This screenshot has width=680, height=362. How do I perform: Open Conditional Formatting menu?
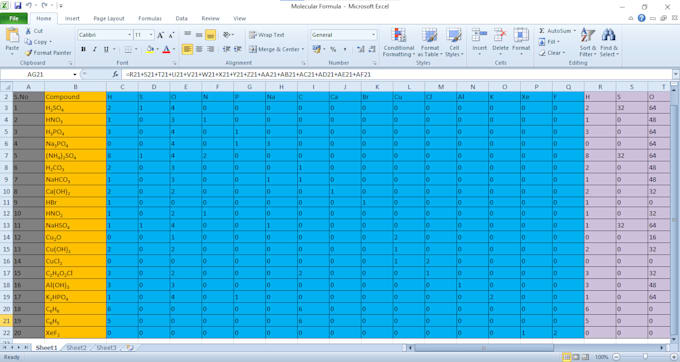tap(399, 42)
